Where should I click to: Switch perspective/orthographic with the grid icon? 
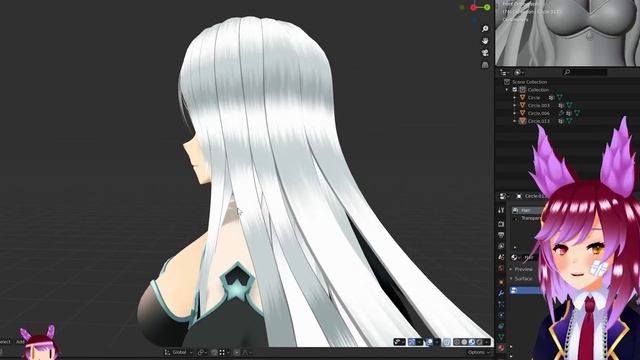pyautogui.click(x=485, y=64)
